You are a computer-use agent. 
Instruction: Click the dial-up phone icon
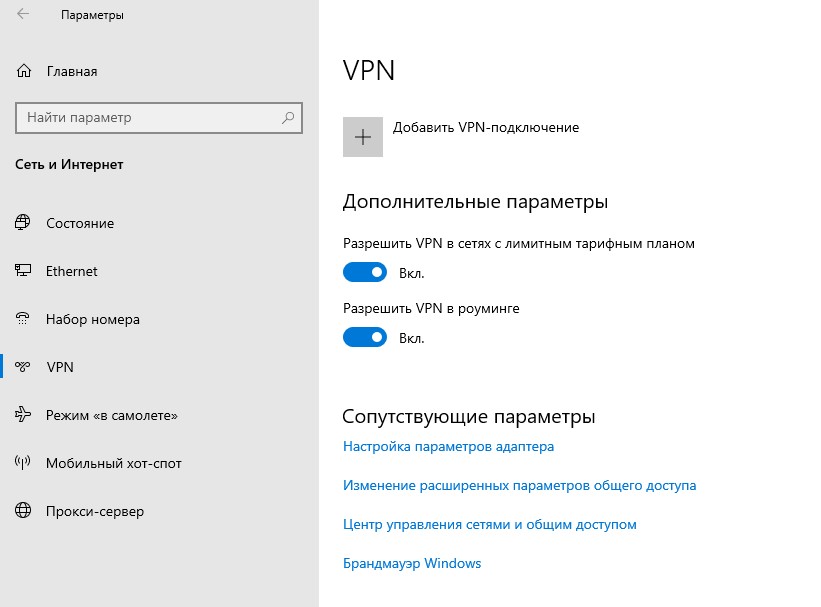tap(23, 318)
